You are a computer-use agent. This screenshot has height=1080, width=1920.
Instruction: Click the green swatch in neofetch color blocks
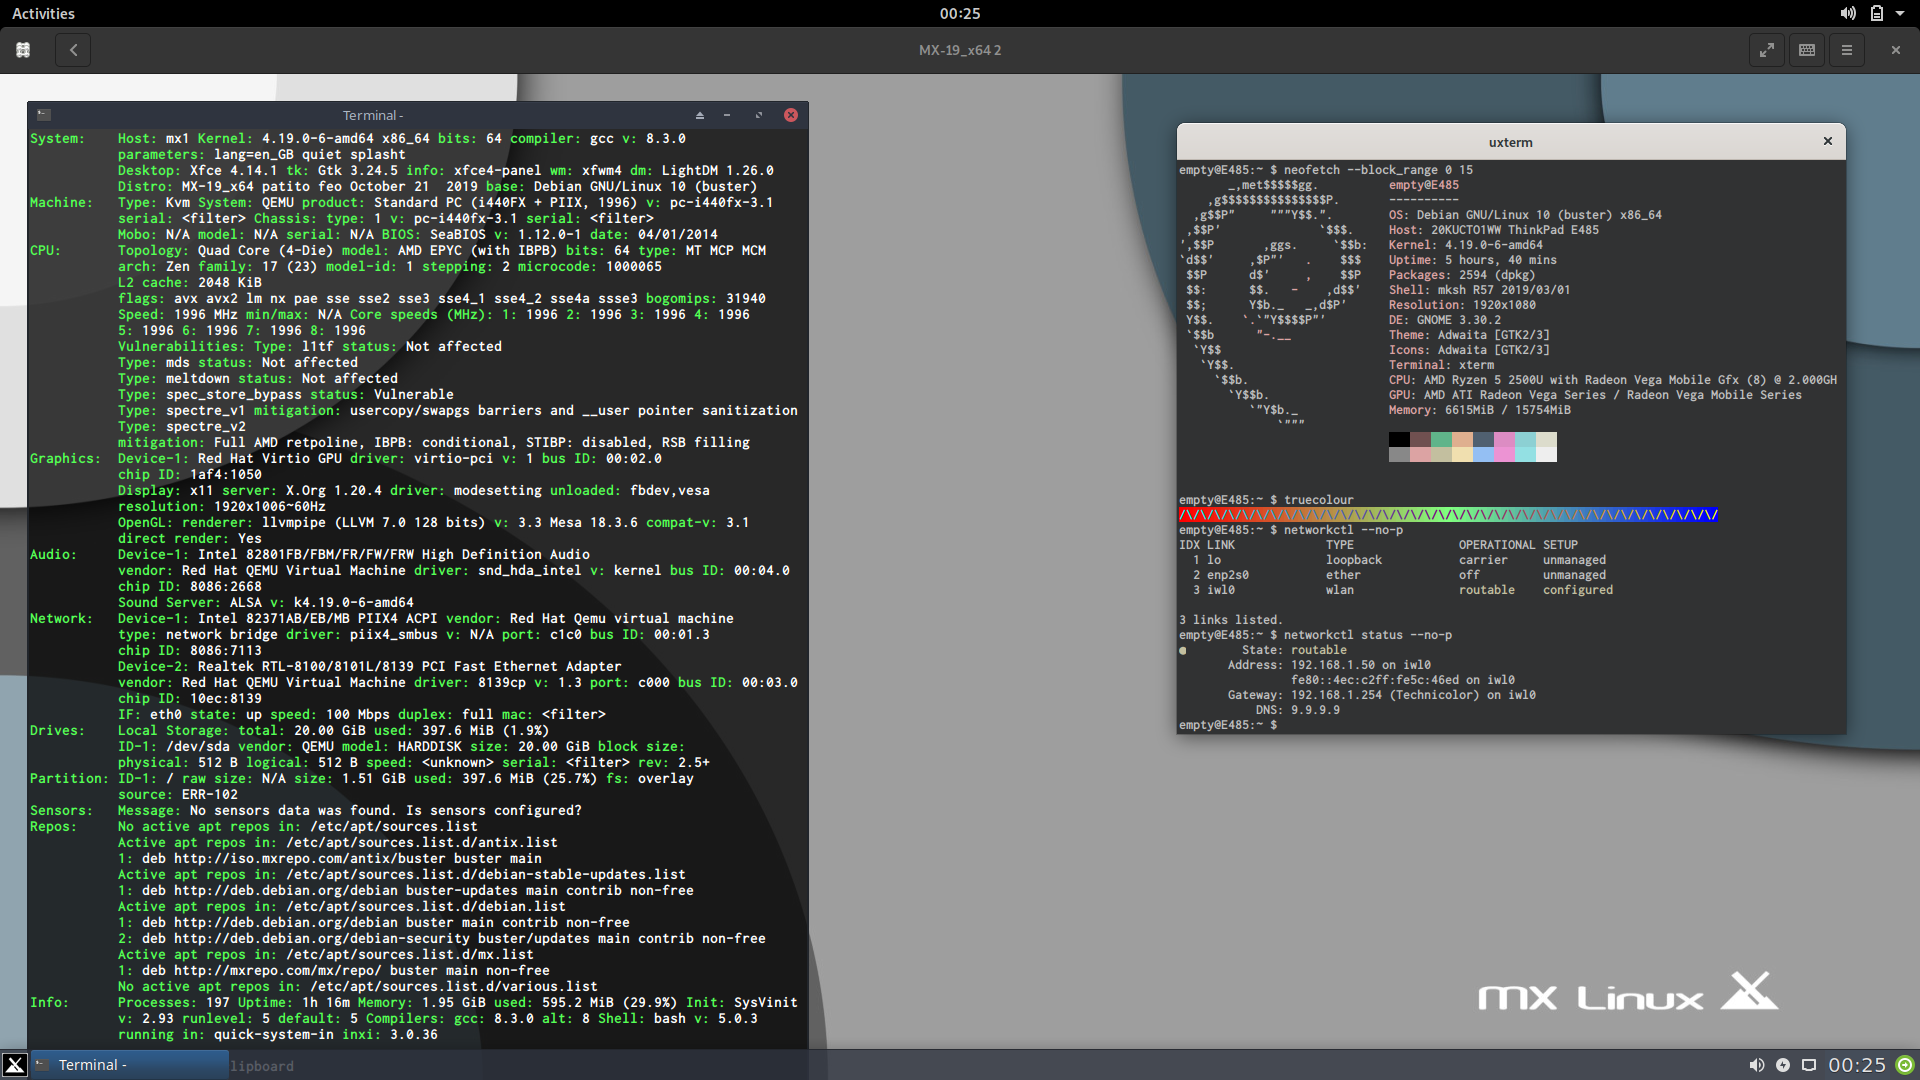(x=1441, y=439)
